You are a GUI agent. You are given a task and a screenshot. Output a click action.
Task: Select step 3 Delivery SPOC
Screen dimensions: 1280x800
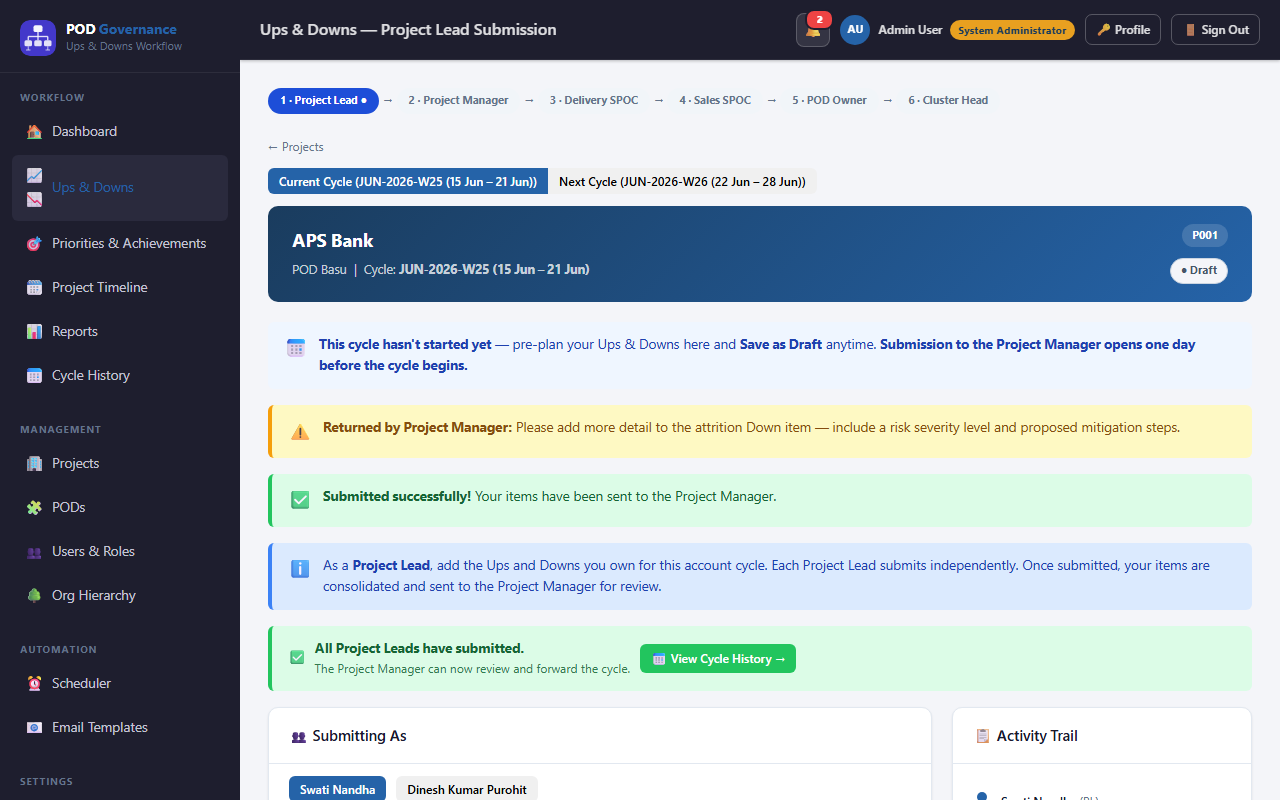(594, 101)
